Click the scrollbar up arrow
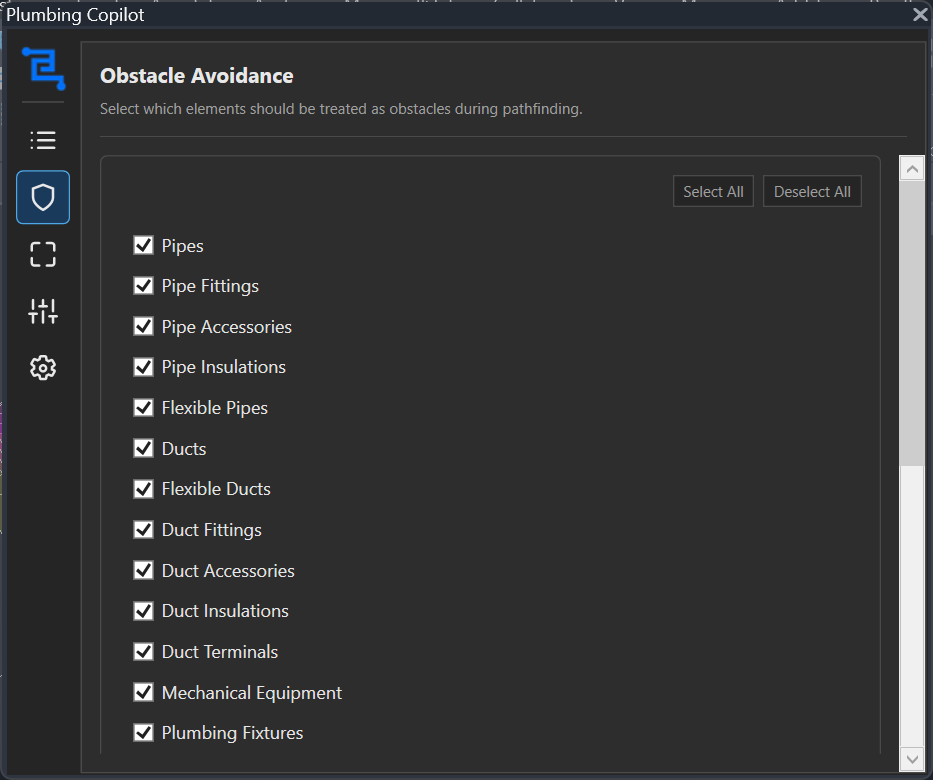The width and height of the screenshot is (933, 780). 912,169
